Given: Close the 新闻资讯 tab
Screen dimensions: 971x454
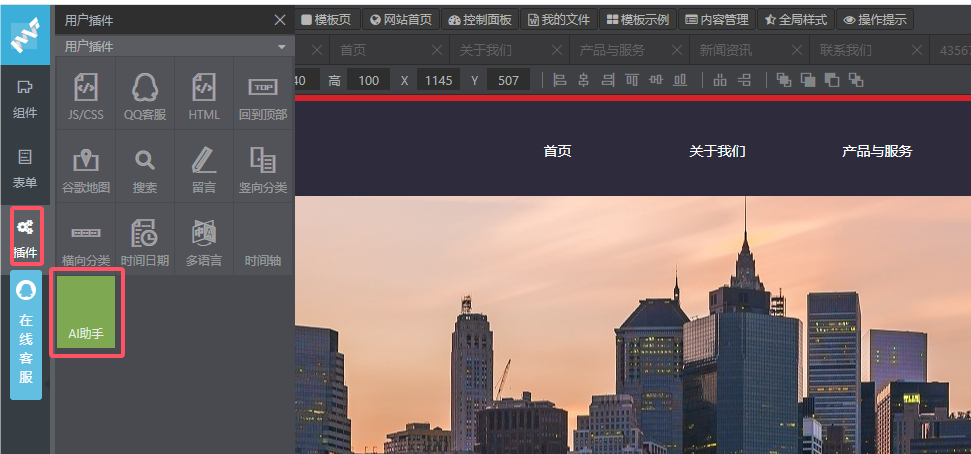Looking at the screenshot, I should pyautogui.click(x=797, y=50).
